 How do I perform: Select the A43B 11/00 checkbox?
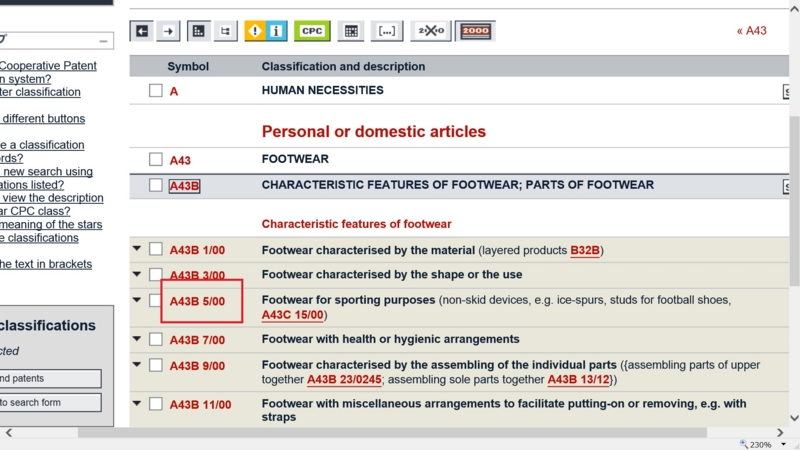[x=156, y=404]
